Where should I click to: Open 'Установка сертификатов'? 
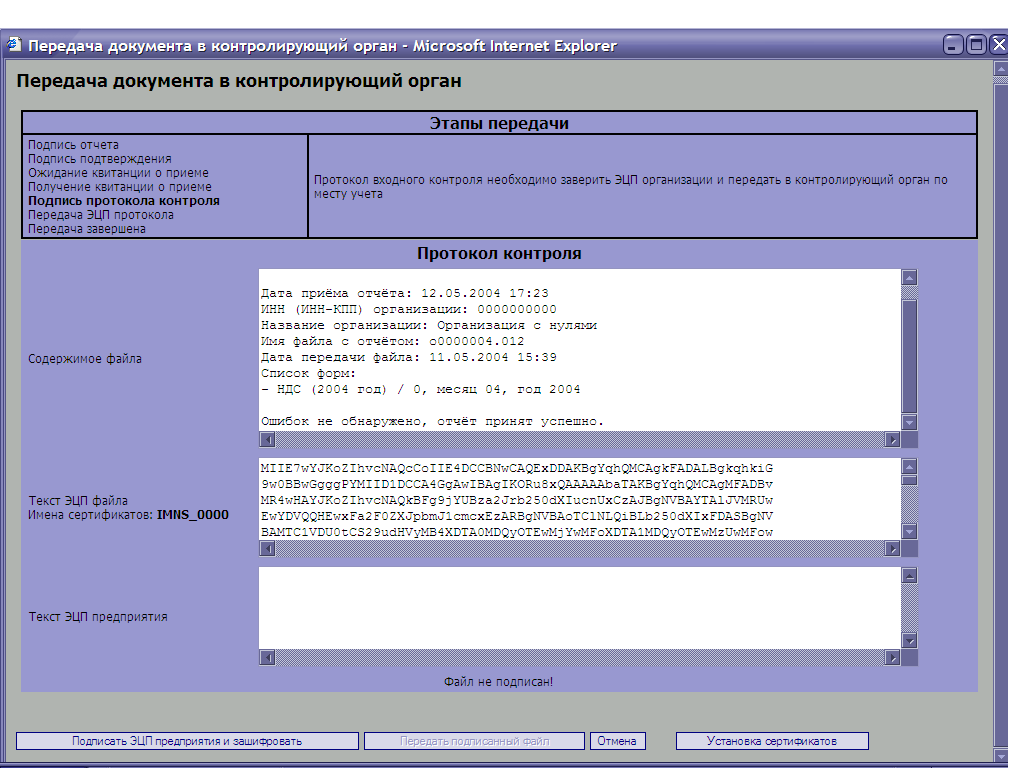click(771, 741)
